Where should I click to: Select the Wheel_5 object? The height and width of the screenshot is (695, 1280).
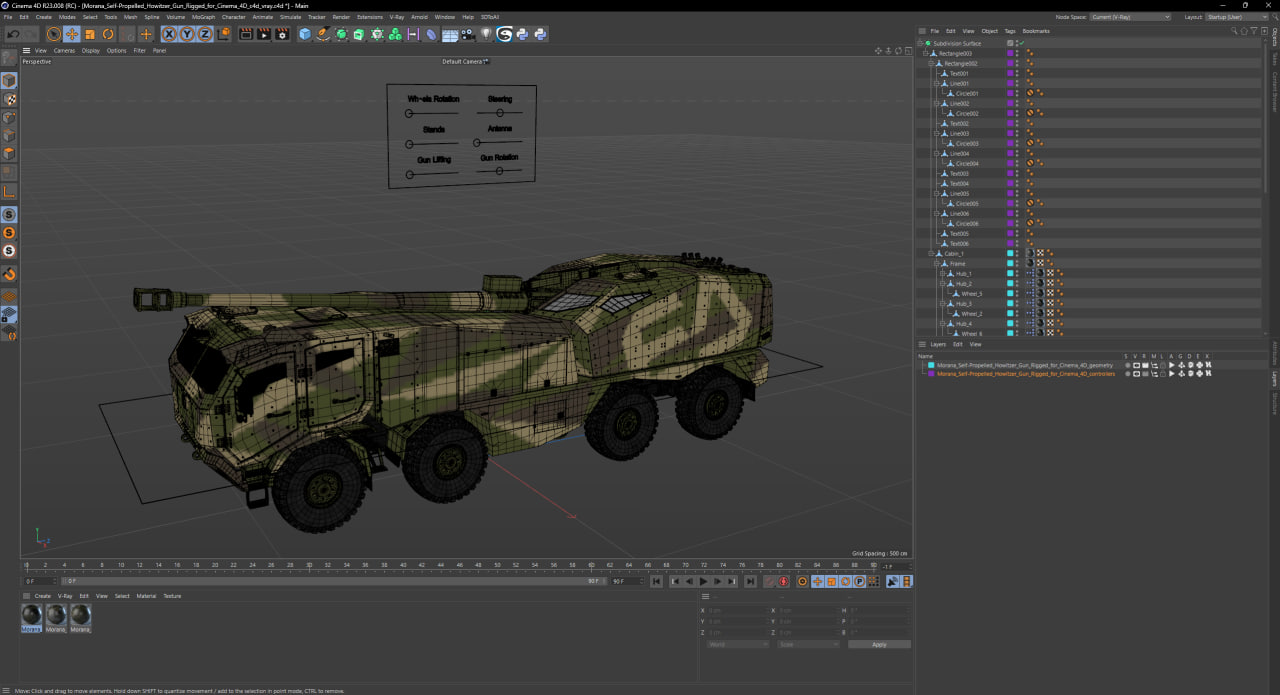pos(971,293)
